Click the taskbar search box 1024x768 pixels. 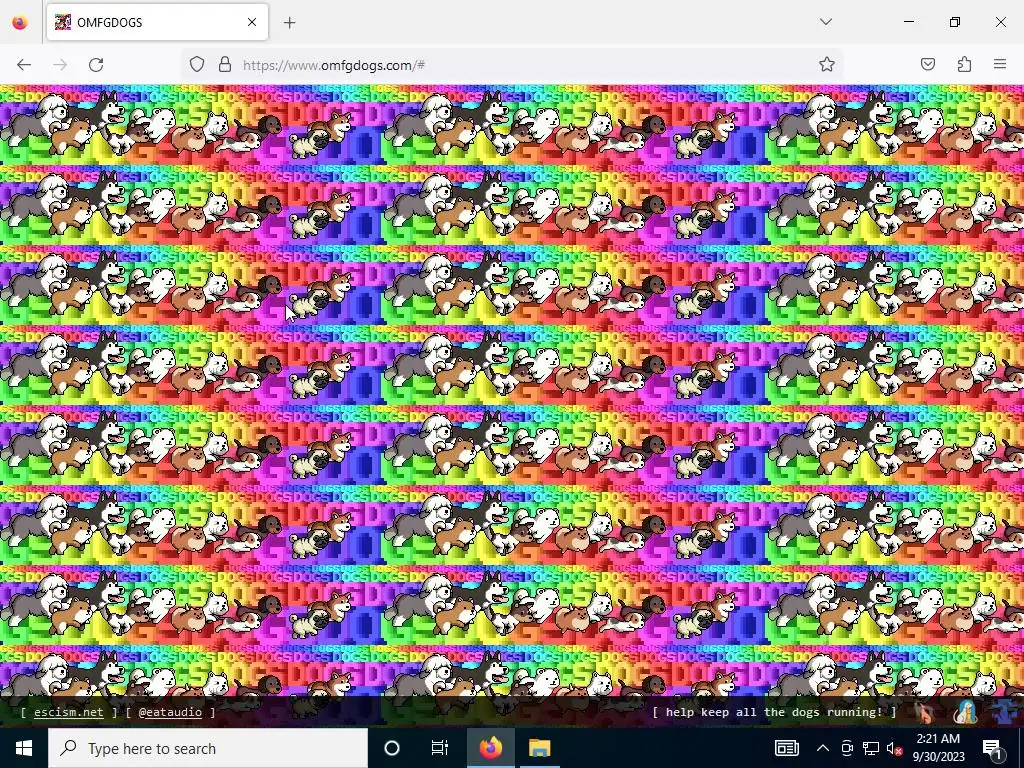pyautogui.click(x=208, y=748)
